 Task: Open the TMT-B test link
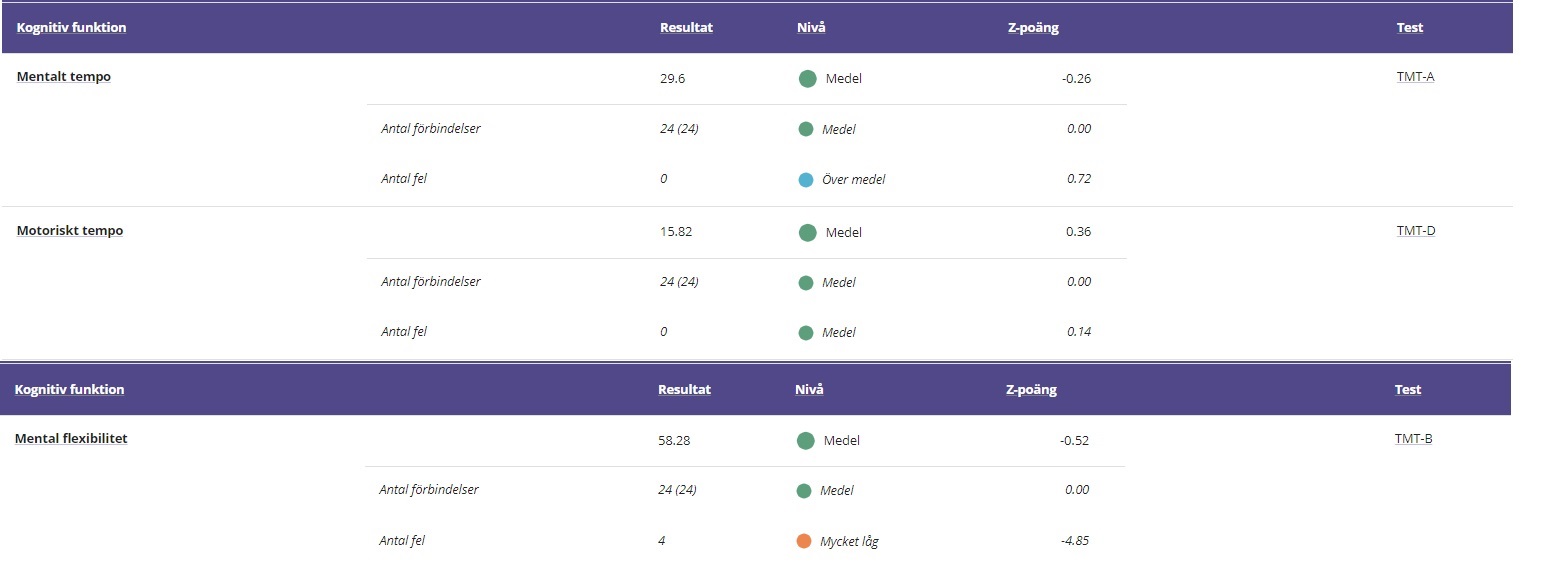[x=1413, y=439]
